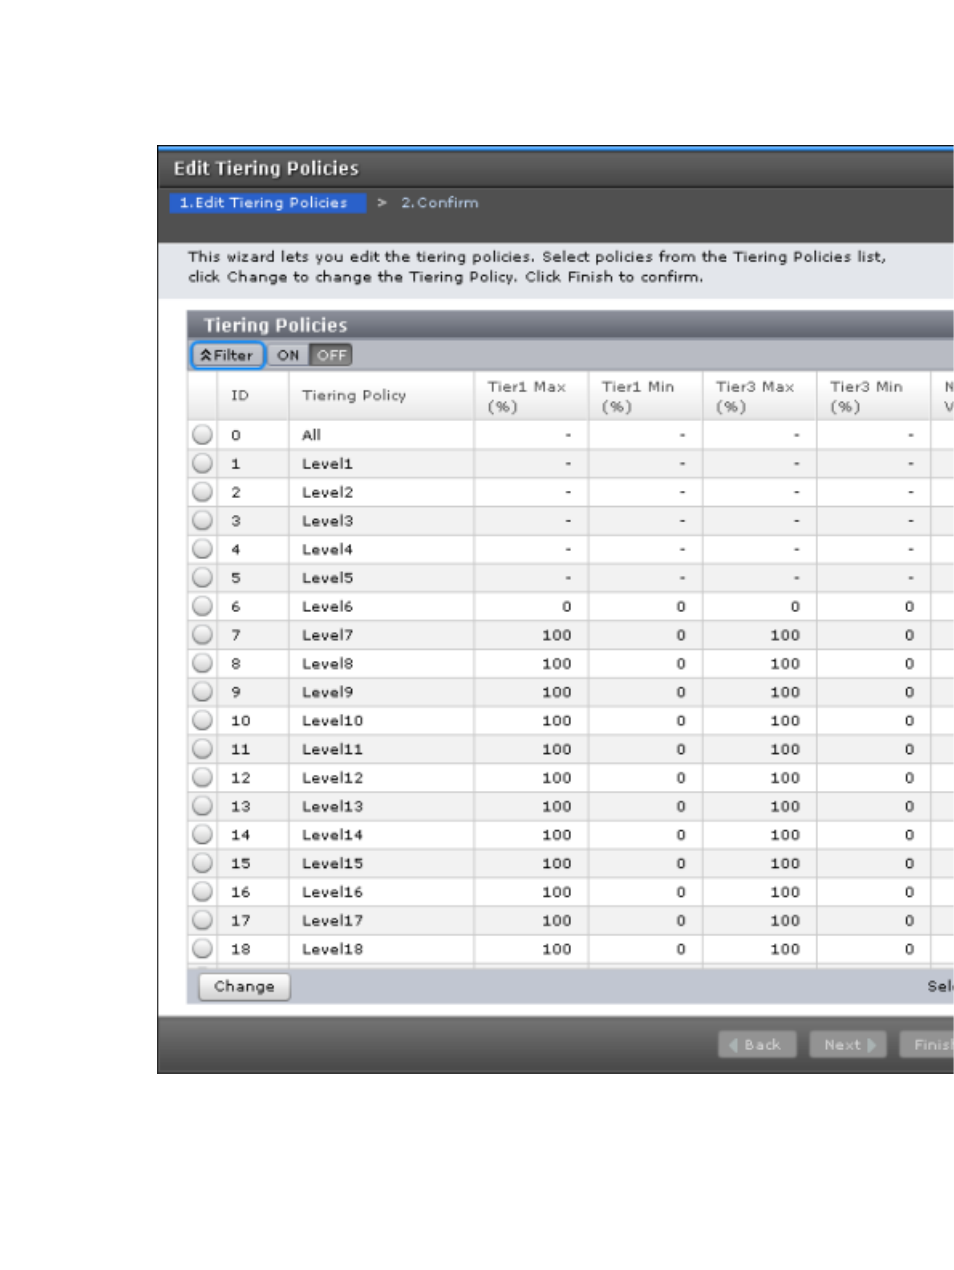Screen dimensions: 954x1270
Task: Select the Level7 radio button
Action: click(202, 634)
